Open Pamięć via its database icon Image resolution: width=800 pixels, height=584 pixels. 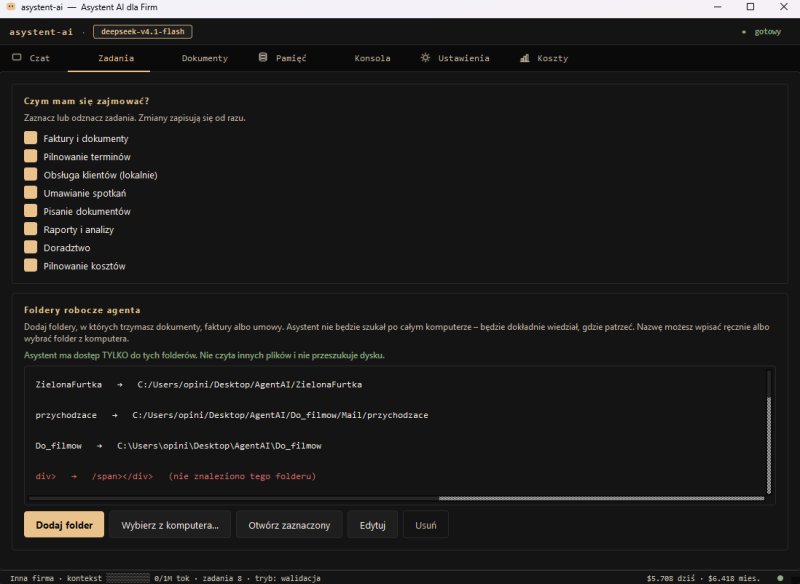[x=263, y=58]
